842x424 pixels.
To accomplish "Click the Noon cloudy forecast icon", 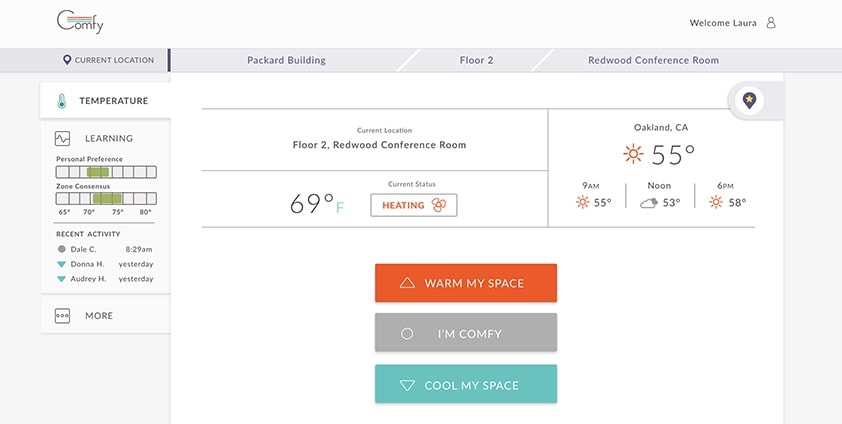I will pos(649,203).
